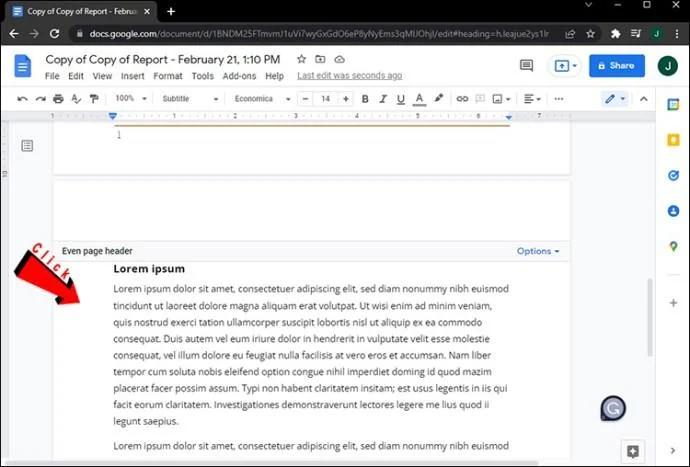Screen dimensions: 690x467
Task: Hide side panel with bottom-right chevron
Action: click(673, 450)
